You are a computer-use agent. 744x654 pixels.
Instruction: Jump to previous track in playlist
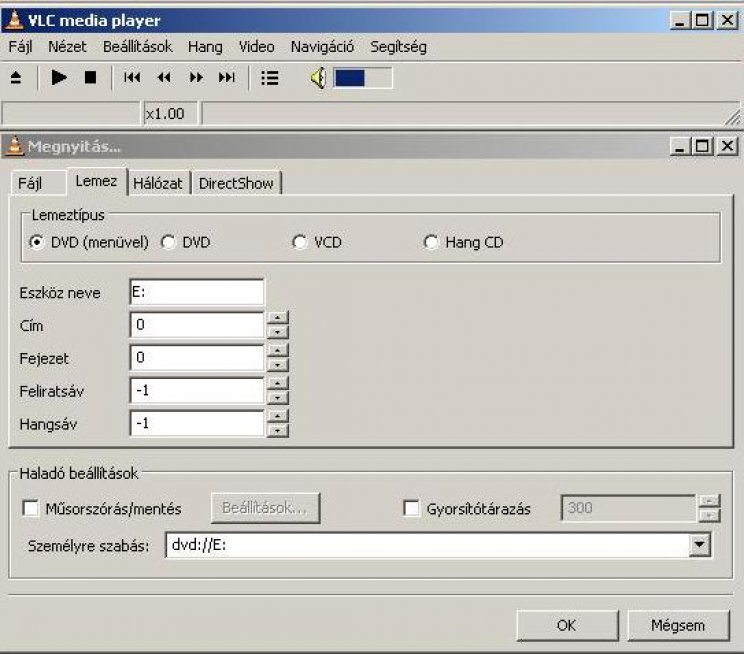point(132,77)
